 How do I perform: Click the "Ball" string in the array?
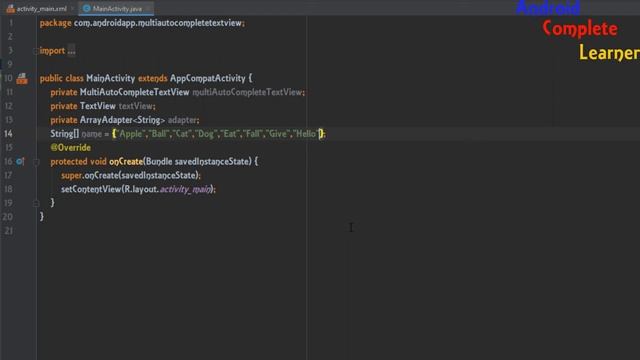tap(159, 134)
